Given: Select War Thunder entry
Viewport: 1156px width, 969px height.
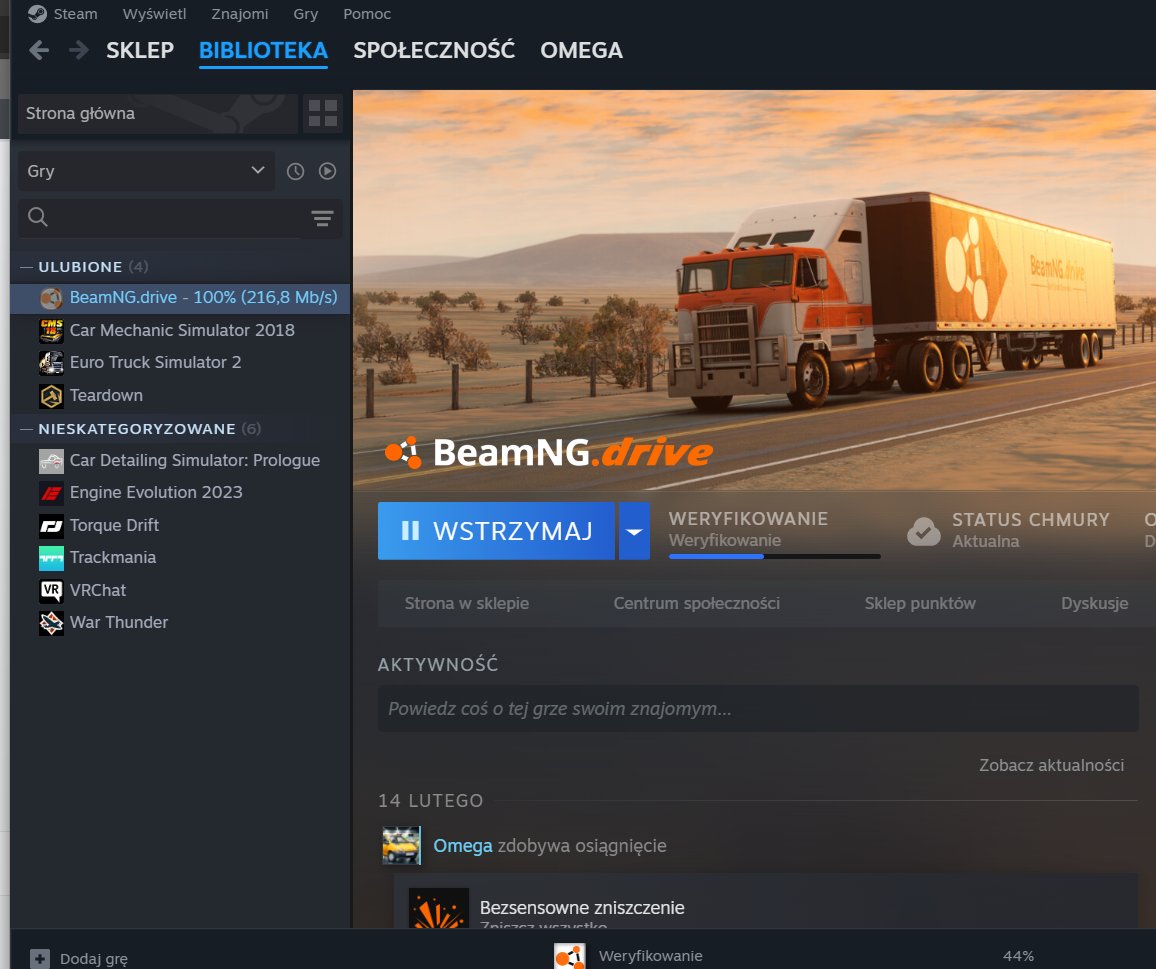Looking at the screenshot, I should (x=181, y=623).
